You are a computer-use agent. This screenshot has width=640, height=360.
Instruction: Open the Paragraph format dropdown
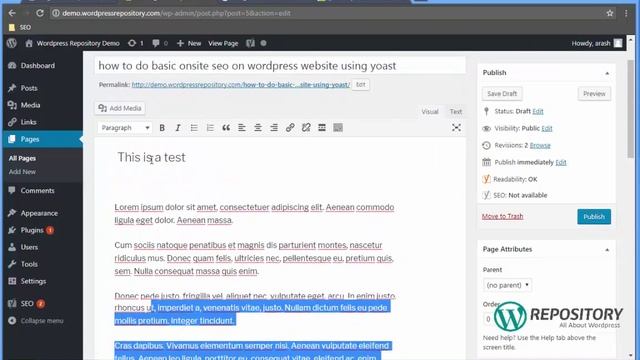tap(124, 128)
